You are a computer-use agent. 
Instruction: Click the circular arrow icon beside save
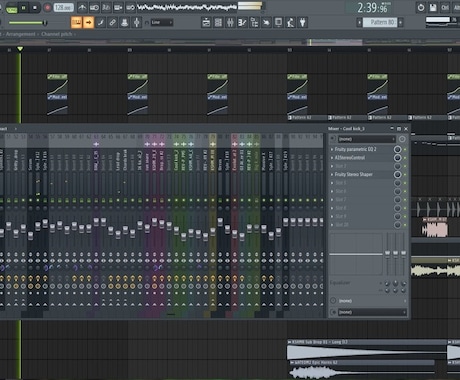pyautogui.click(x=421, y=7)
